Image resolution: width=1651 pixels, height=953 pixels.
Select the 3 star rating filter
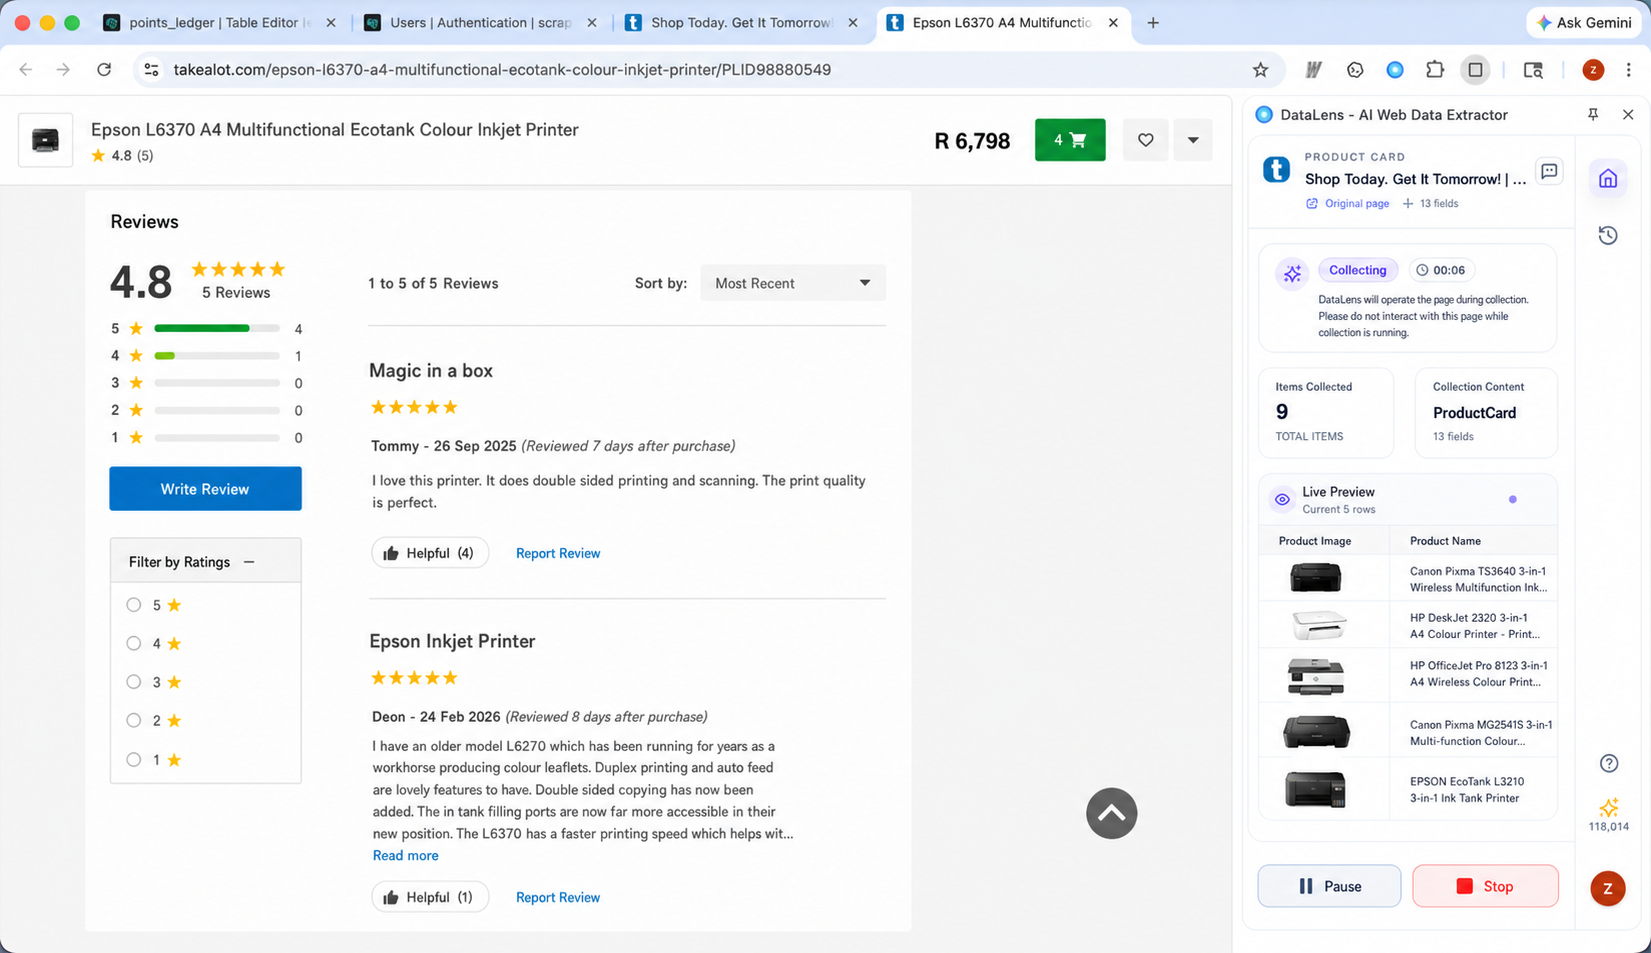click(x=134, y=682)
